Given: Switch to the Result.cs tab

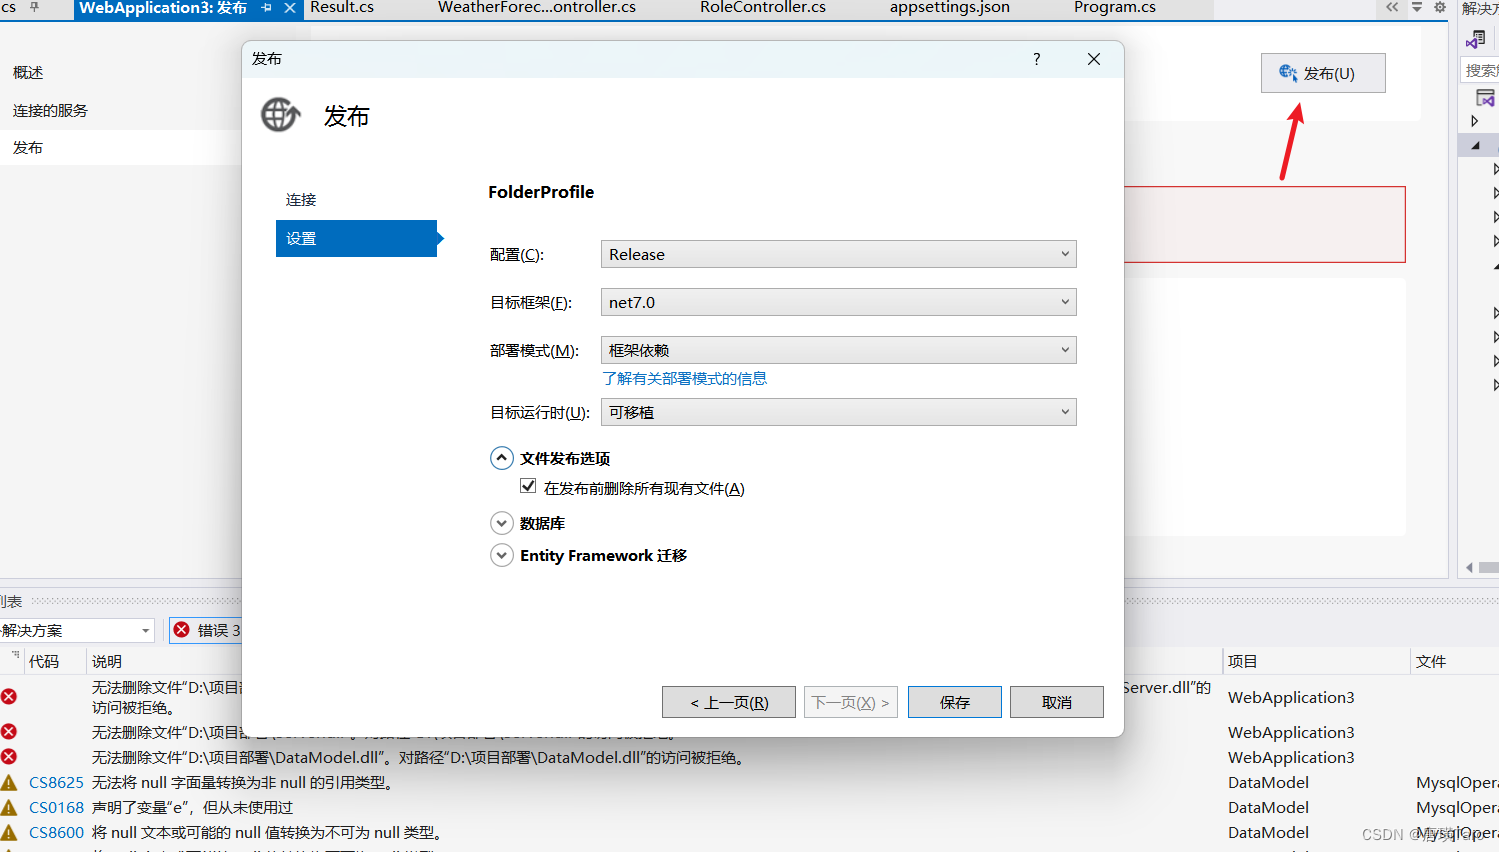Looking at the screenshot, I should [x=342, y=8].
